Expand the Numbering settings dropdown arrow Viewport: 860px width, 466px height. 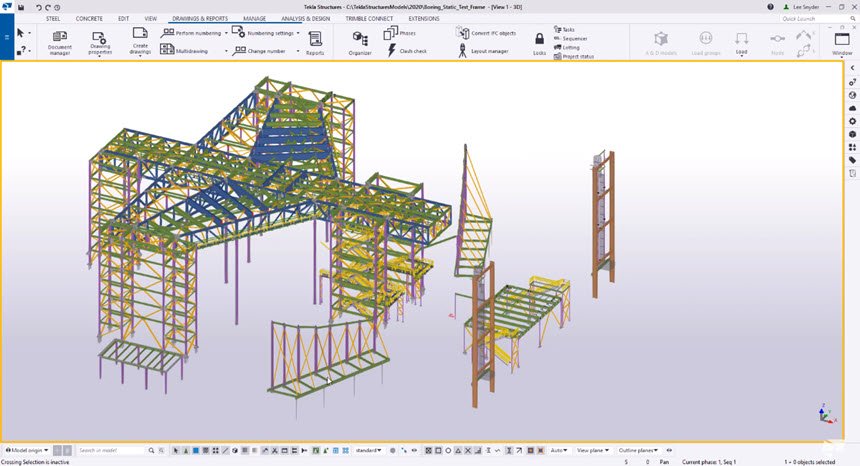click(298, 33)
